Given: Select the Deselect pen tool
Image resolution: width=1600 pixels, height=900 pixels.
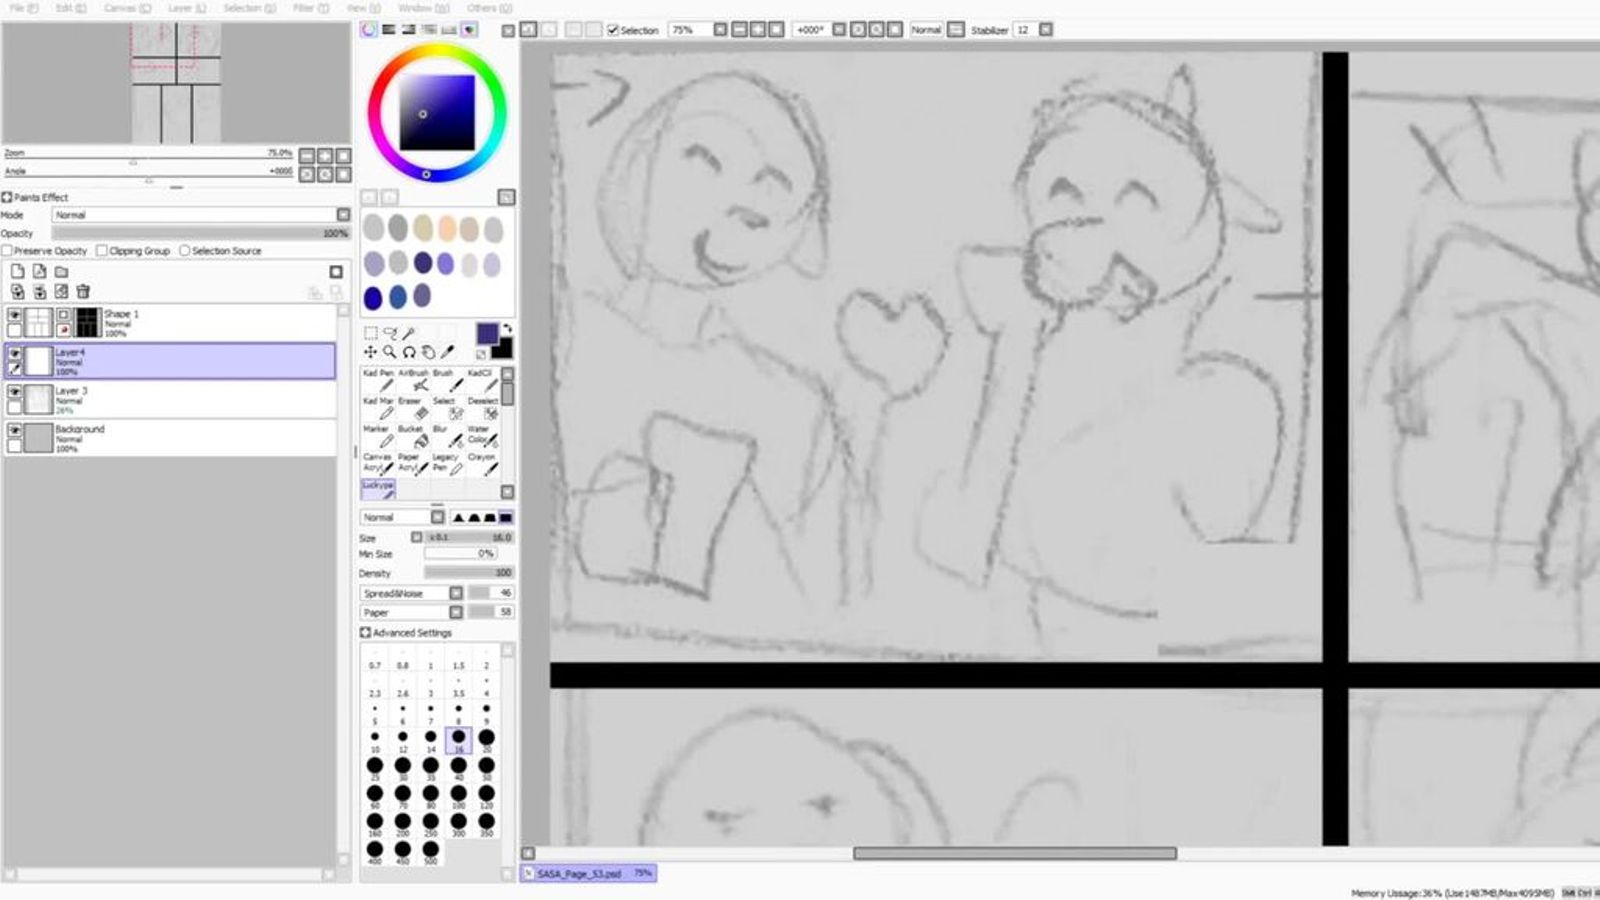Looking at the screenshot, I should (x=481, y=407).
